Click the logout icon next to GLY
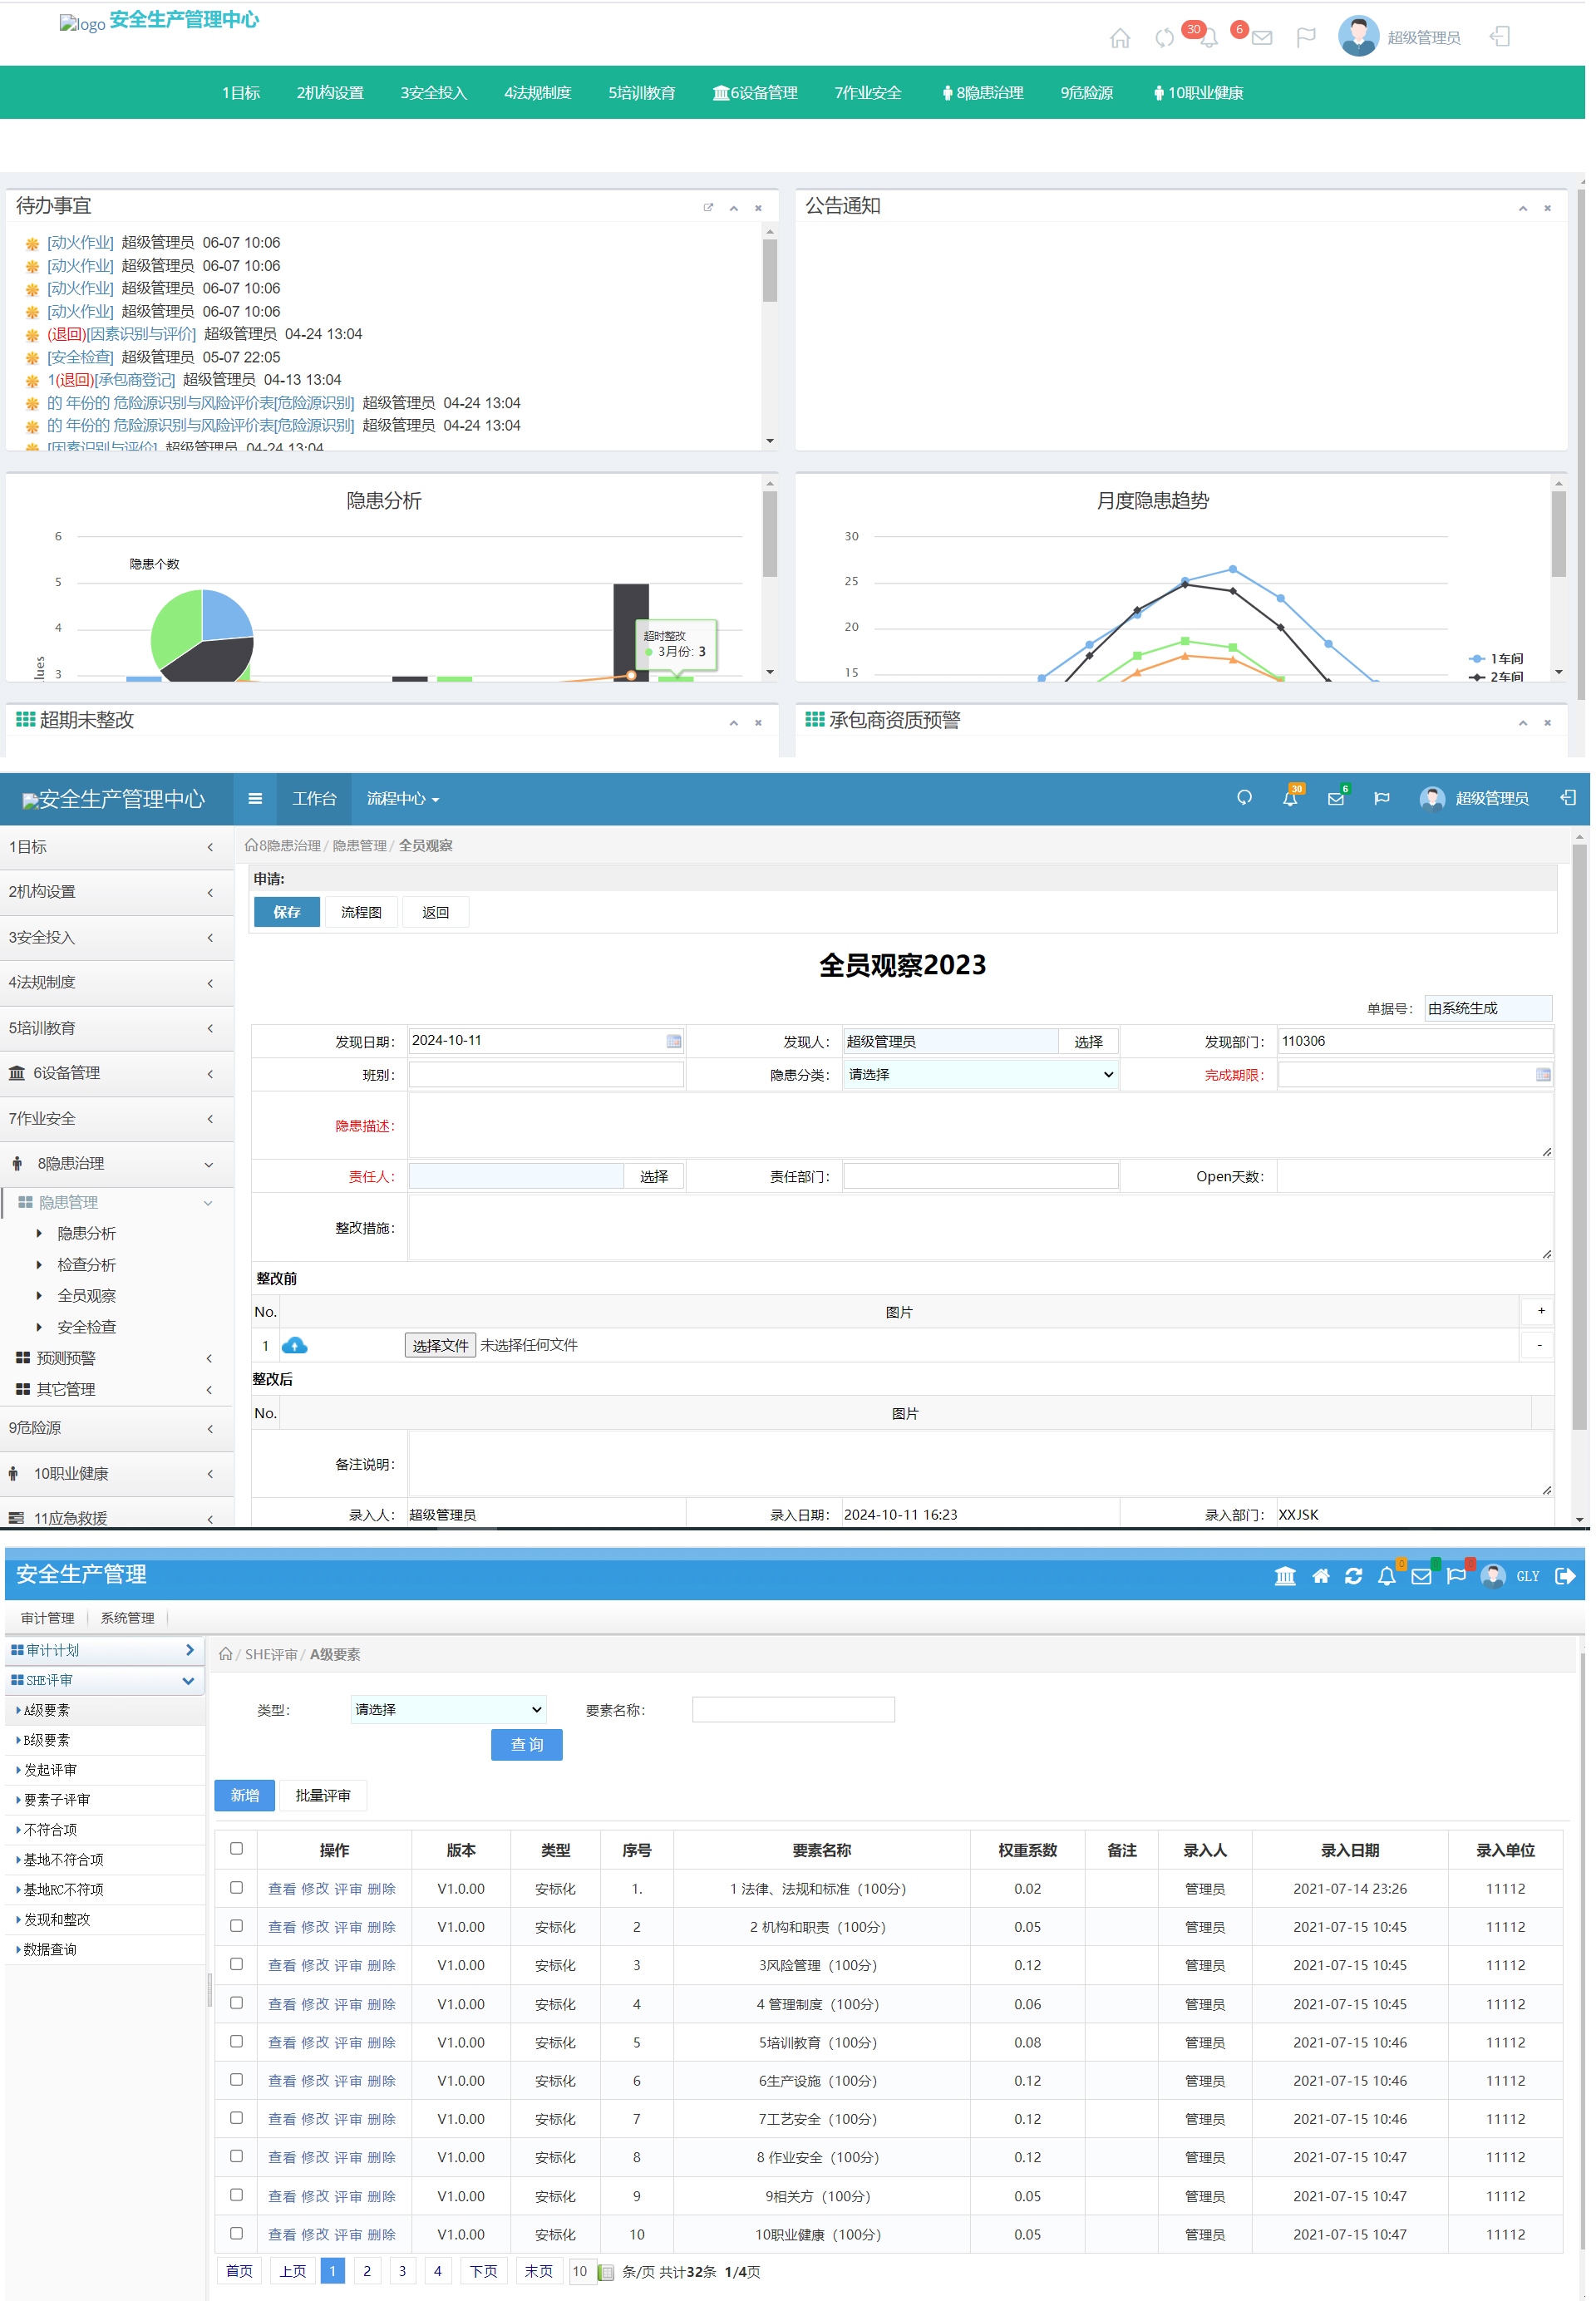The height and width of the screenshot is (2301, 1596). pos(1565,1576)
